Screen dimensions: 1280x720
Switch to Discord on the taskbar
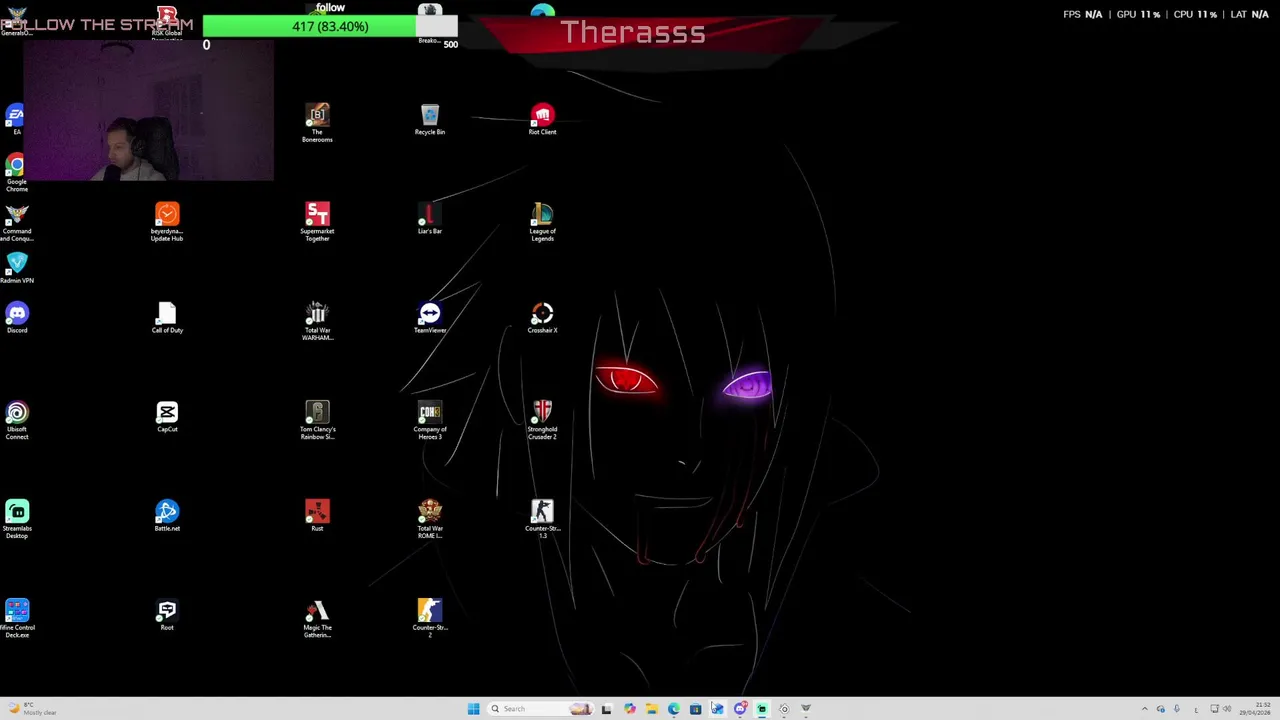741,709
